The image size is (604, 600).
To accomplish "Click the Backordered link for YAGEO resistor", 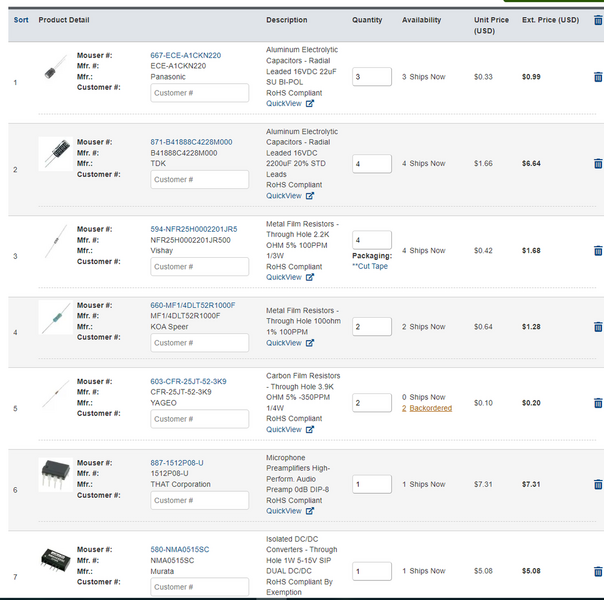I will coord(427,408).
